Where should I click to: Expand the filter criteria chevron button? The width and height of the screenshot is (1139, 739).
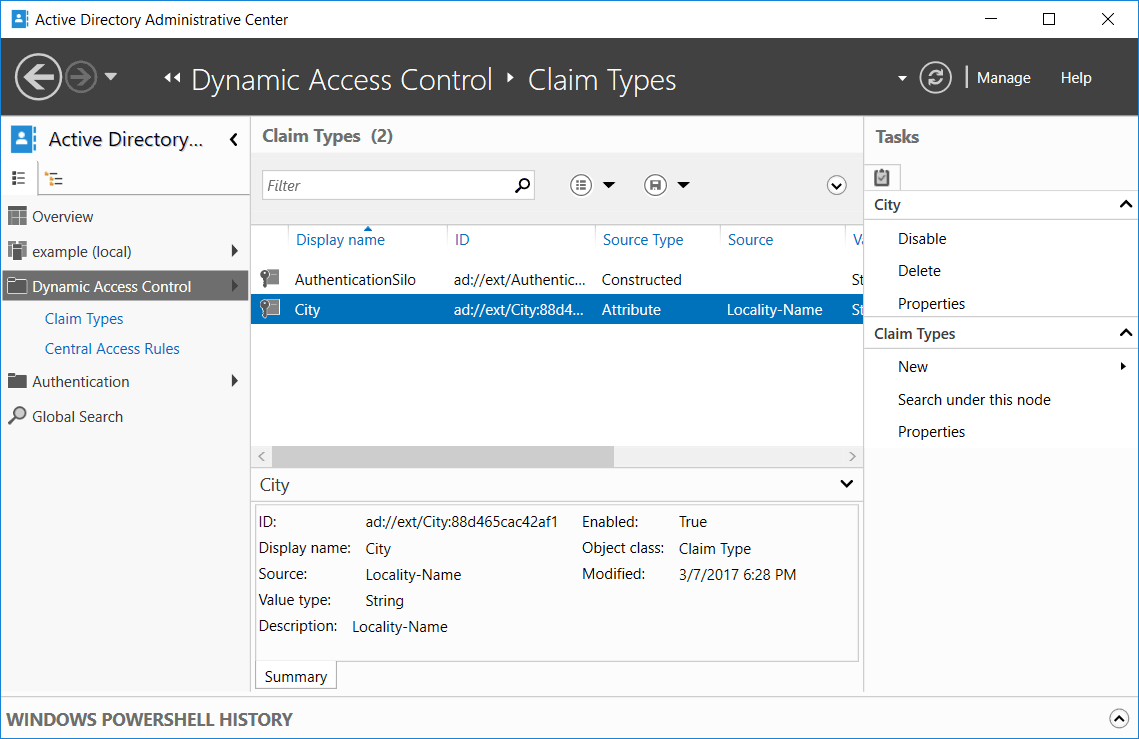click(x=836, y=185)
